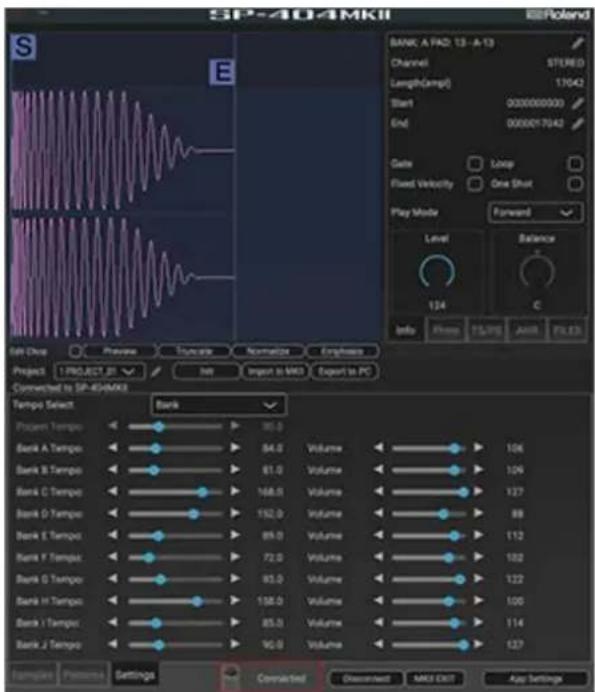This screenshot has height=692, width=595.
Task: Toggle the Fixed Velocity checkbox
Action: pos(475,184)
